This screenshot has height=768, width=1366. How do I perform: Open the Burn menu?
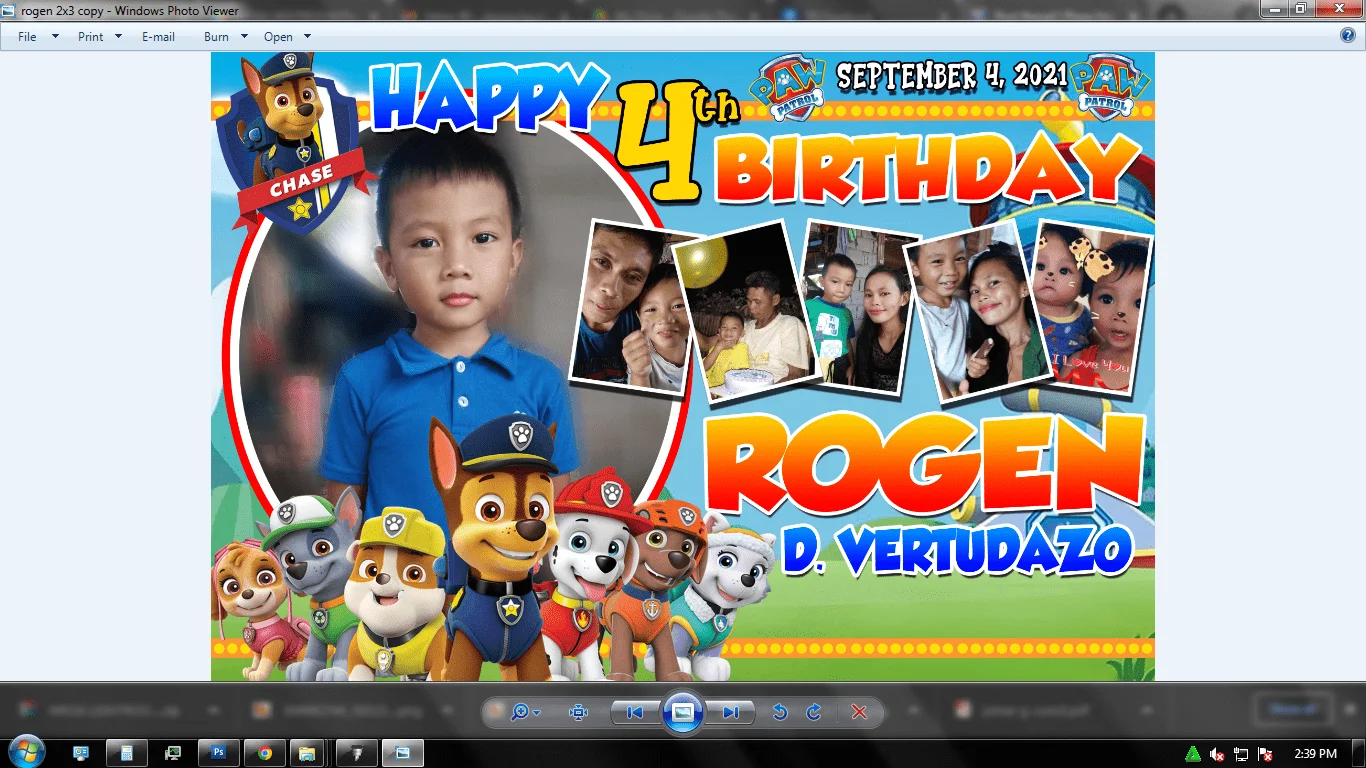[216, 36]
